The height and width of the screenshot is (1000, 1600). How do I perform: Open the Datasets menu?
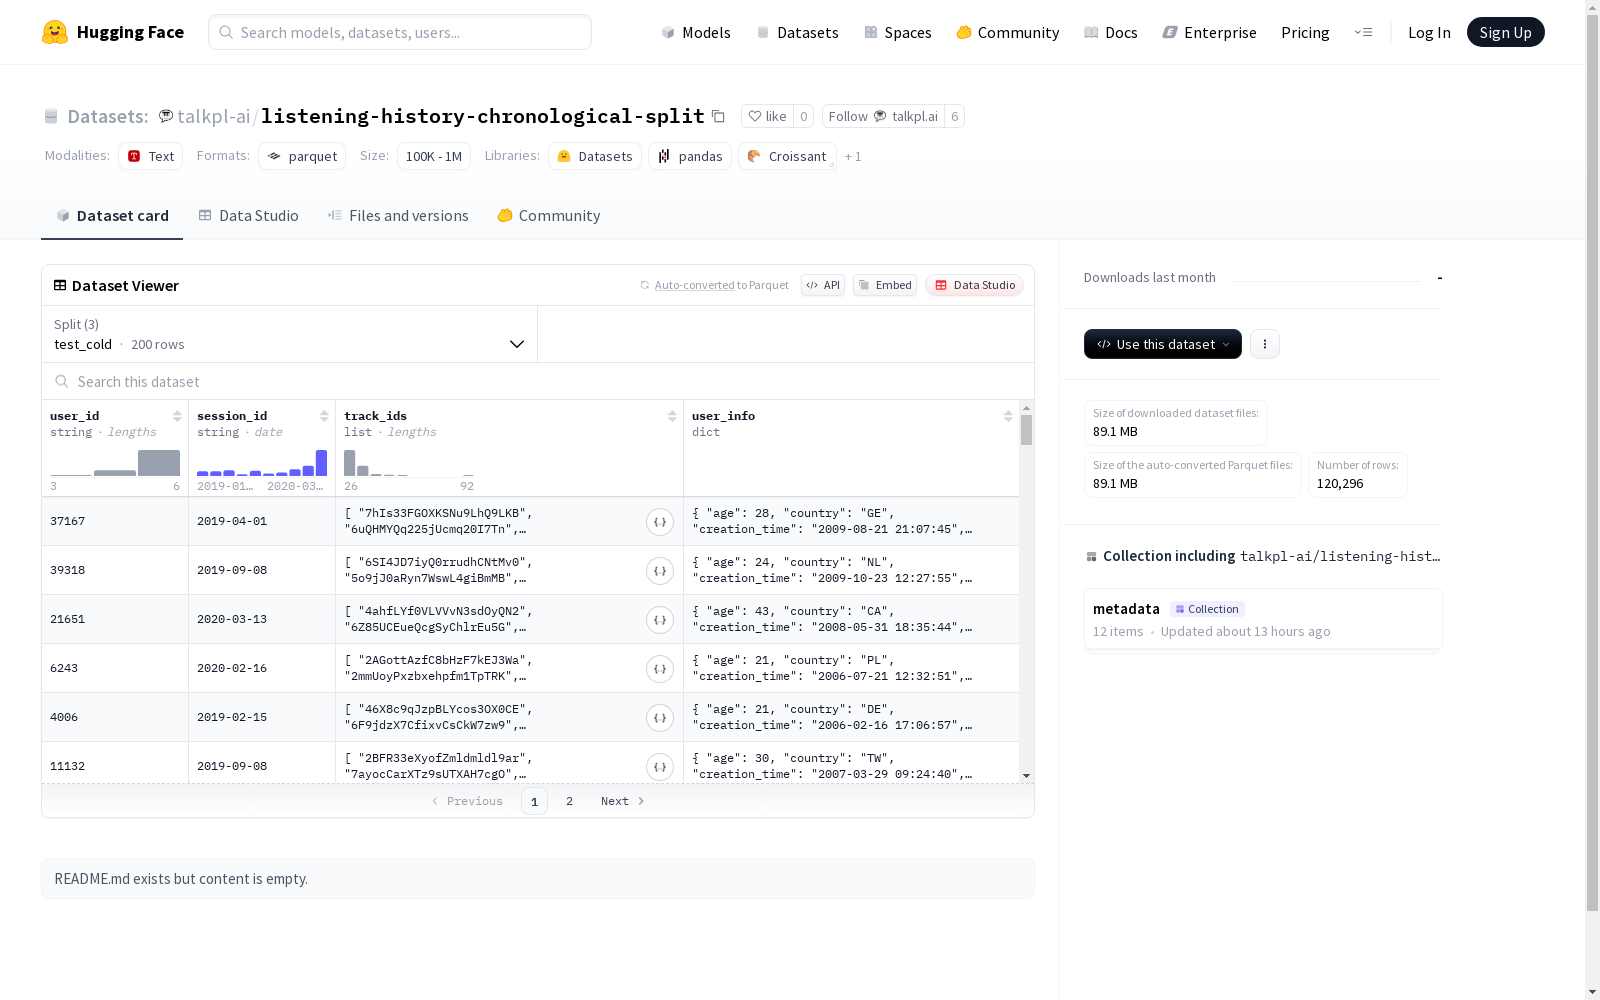[x=797, y=32]
